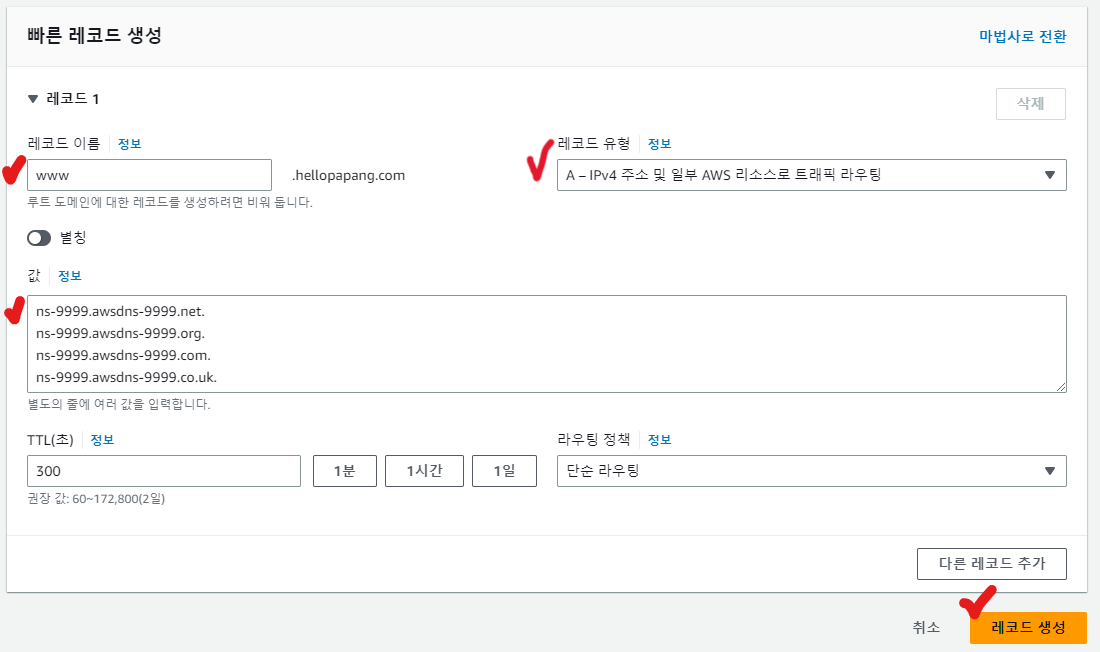The width and height of the screenshot is (1100, 652).
Task: Toggle the 별칭 alias switch
Action: 39,238
